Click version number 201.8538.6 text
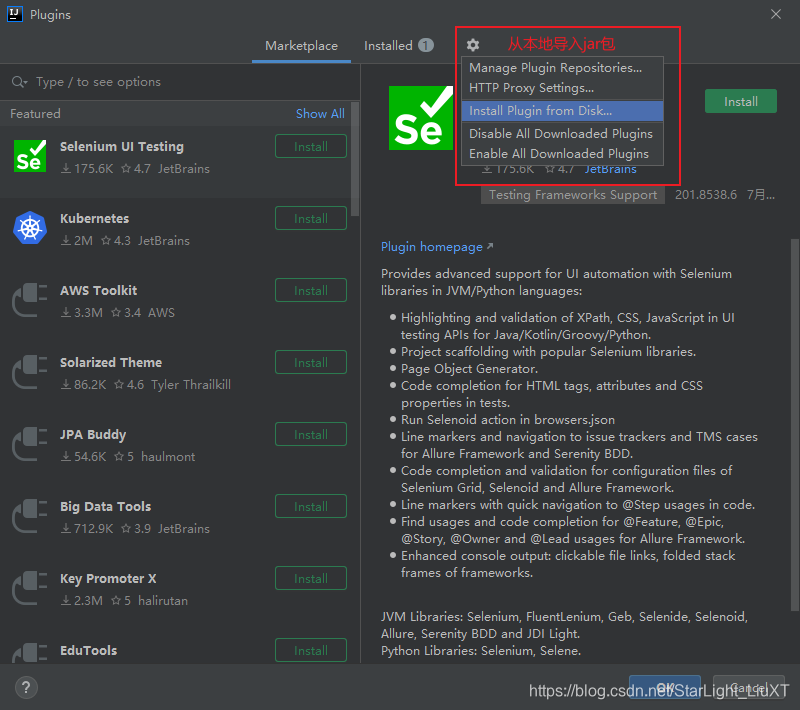Viewport: 800px width, 710px height. coord(706,195)
